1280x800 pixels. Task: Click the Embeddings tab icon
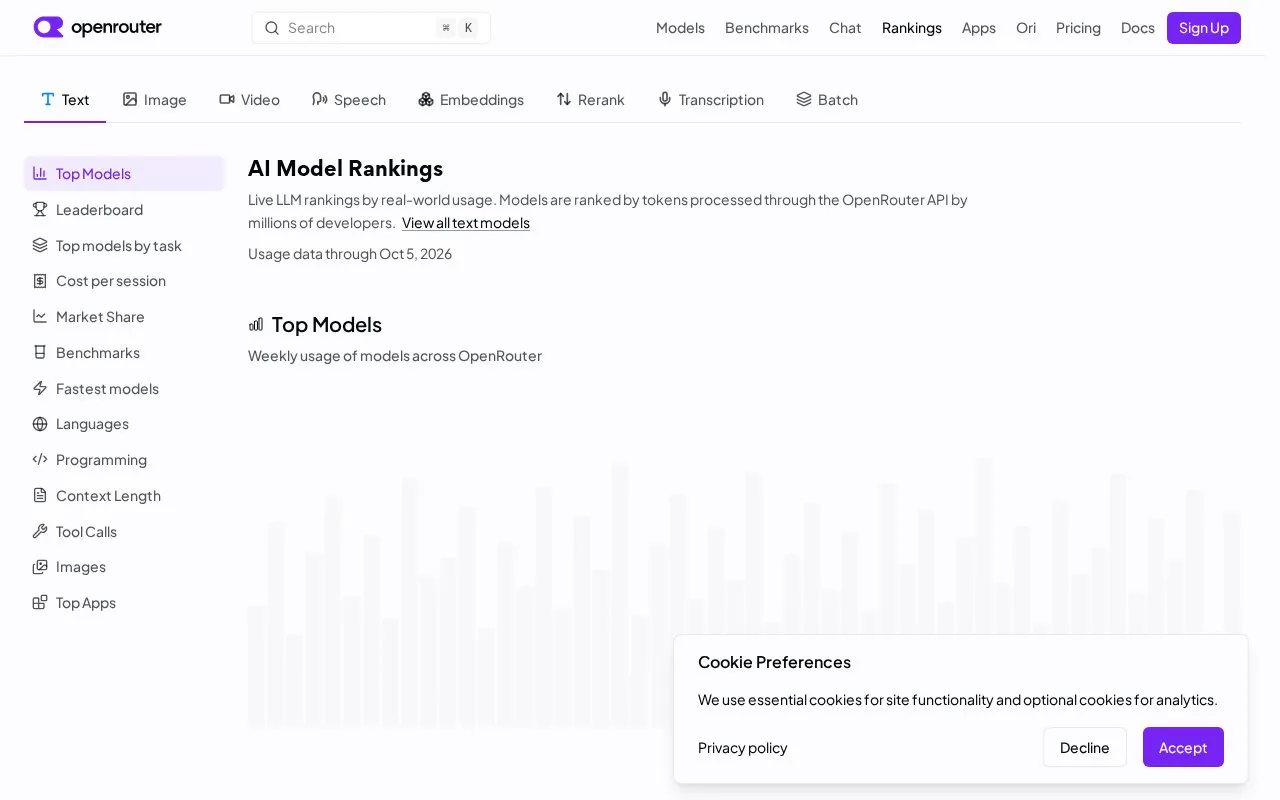(x=426, y=99)
